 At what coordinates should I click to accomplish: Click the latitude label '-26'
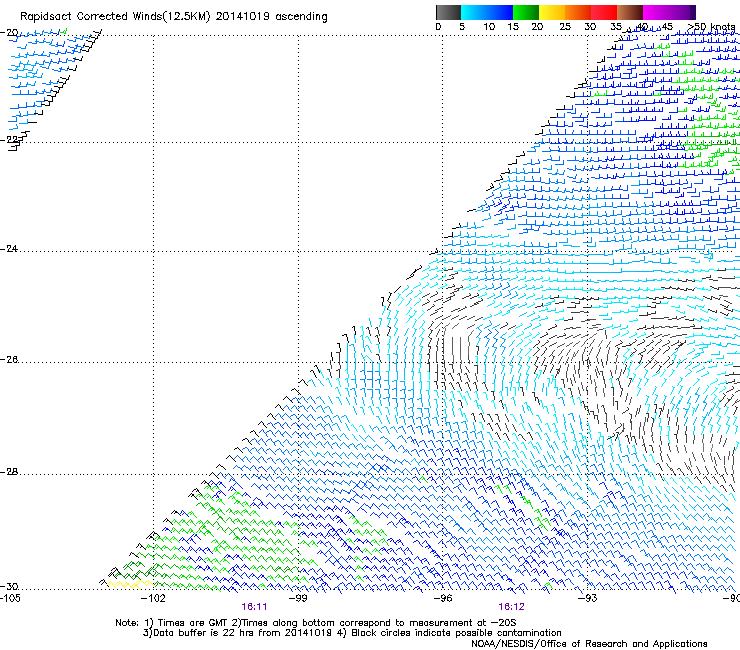(9, 360)
